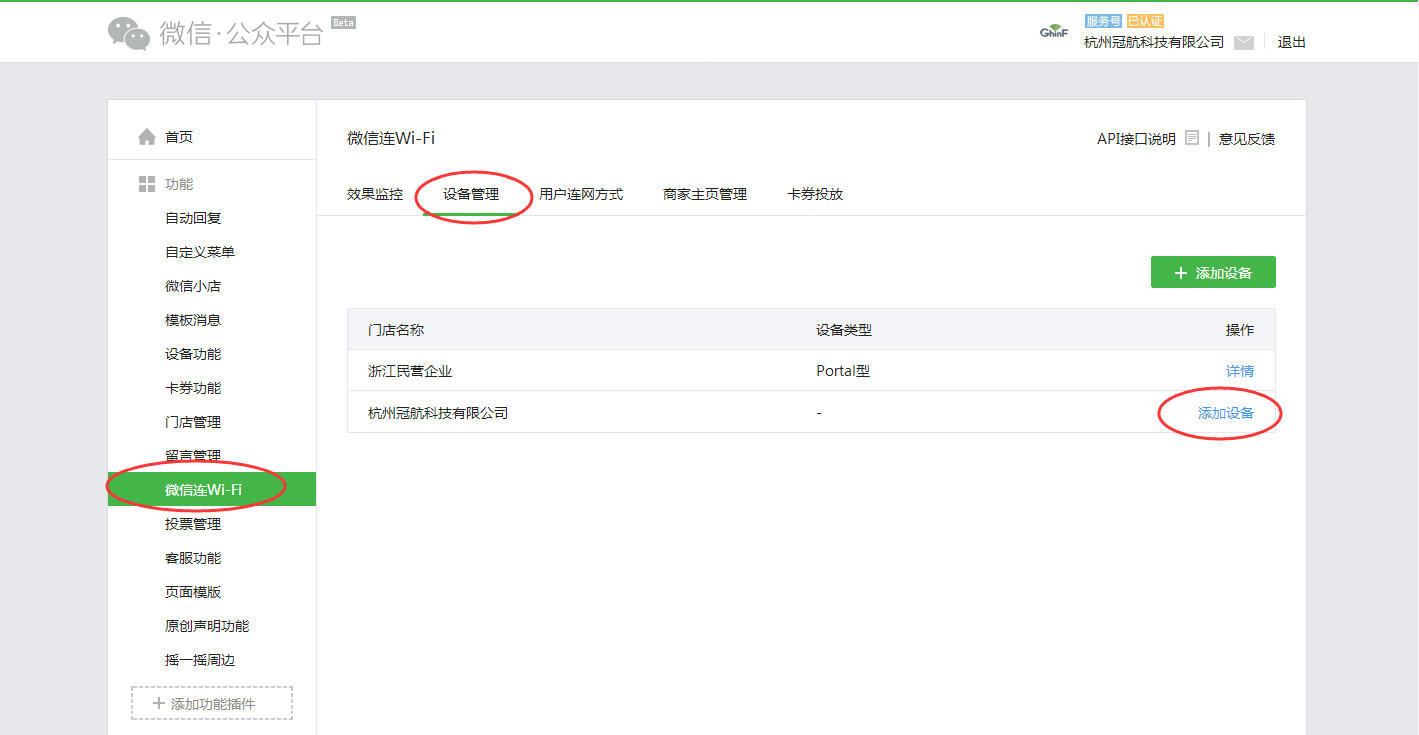Image resolution: width=1419 pixels, height=735 pixels.
Task: Open the mail envelope icon in header
Action: (x=1243, y=43)
